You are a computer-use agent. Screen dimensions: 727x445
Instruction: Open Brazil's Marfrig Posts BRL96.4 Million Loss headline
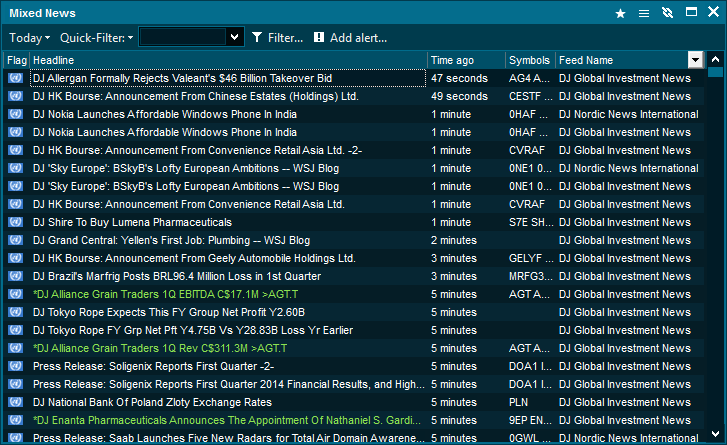pyautogui.click(x=177, y=276)
